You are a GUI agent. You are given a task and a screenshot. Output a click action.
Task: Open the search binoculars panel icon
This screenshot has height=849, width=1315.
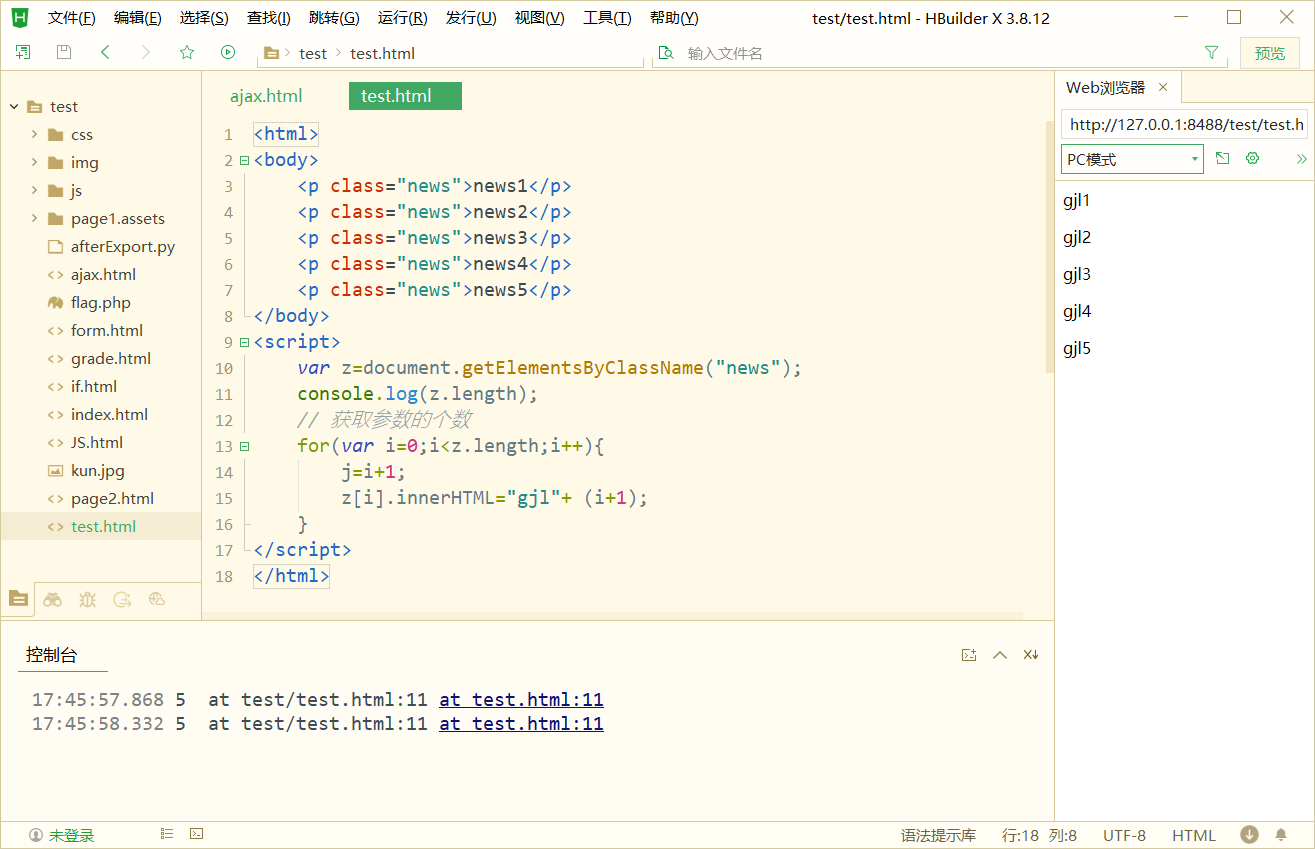tap(52, 599)
